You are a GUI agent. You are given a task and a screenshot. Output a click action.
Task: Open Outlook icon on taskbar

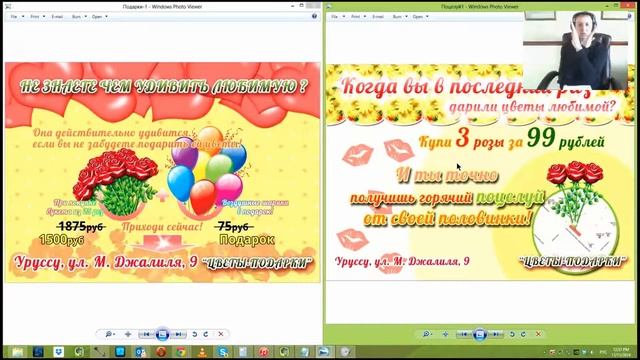click(x=140, y=352)
